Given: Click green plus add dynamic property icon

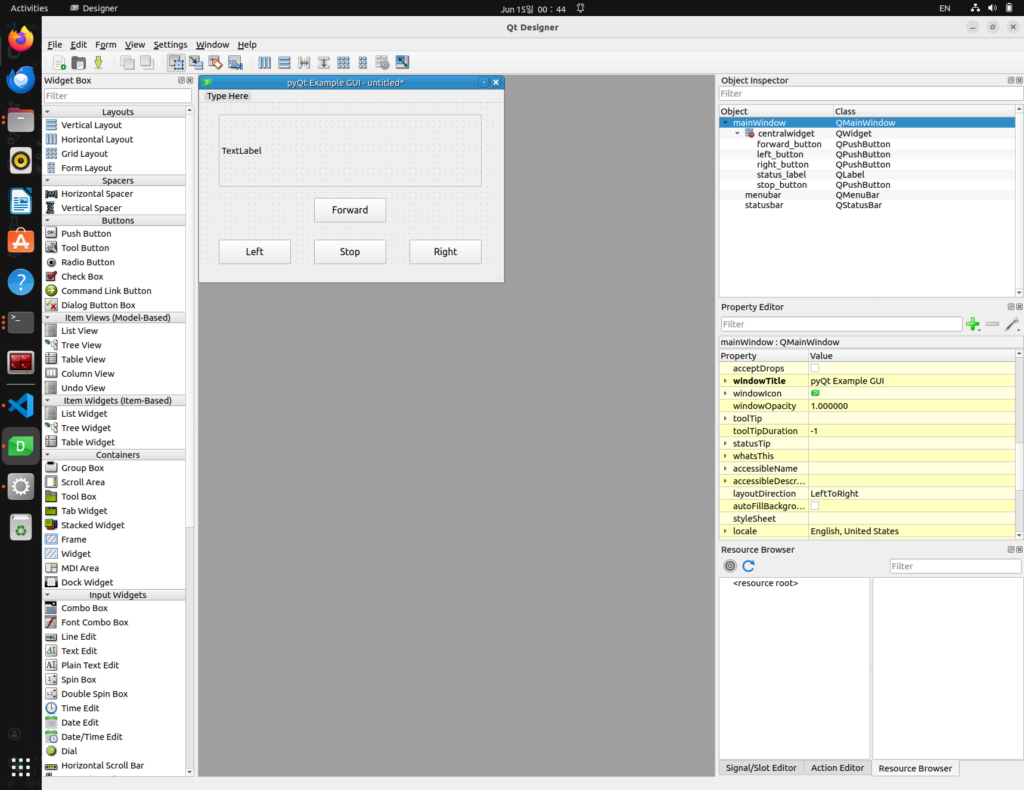Looking at the screenshot, I should click(973, 324).
